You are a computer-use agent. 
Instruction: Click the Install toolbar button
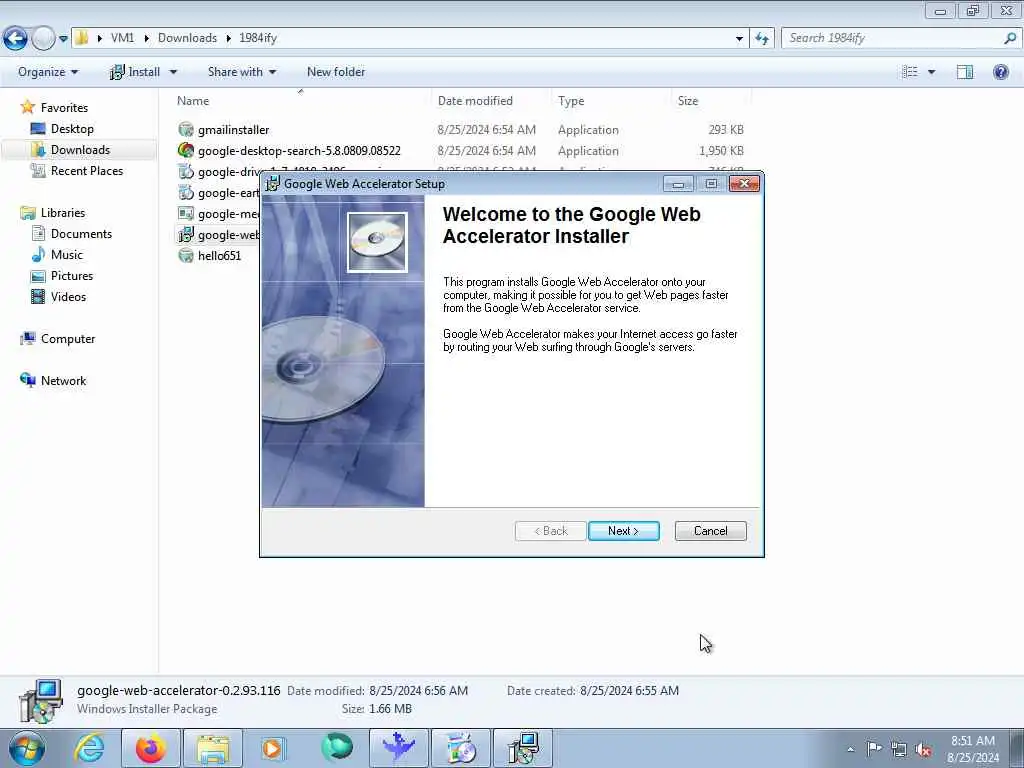(x=135, y=72)
